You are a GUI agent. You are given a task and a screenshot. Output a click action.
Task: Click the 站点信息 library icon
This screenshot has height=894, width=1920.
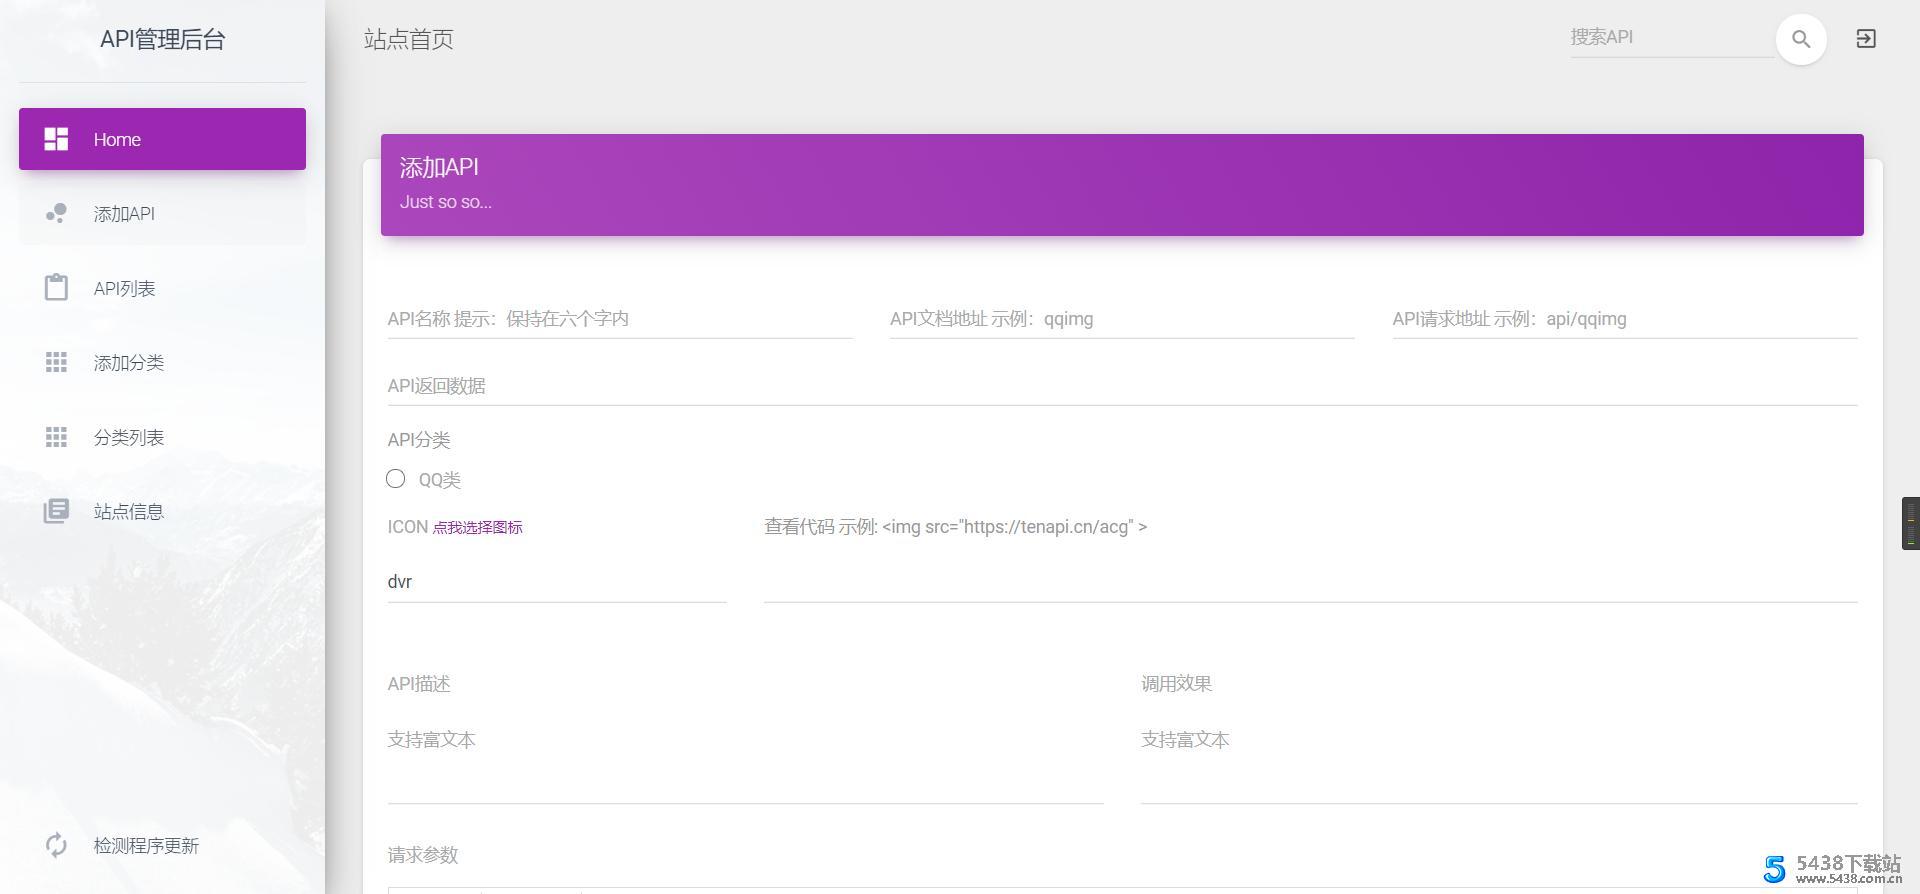tap(56, 511)
